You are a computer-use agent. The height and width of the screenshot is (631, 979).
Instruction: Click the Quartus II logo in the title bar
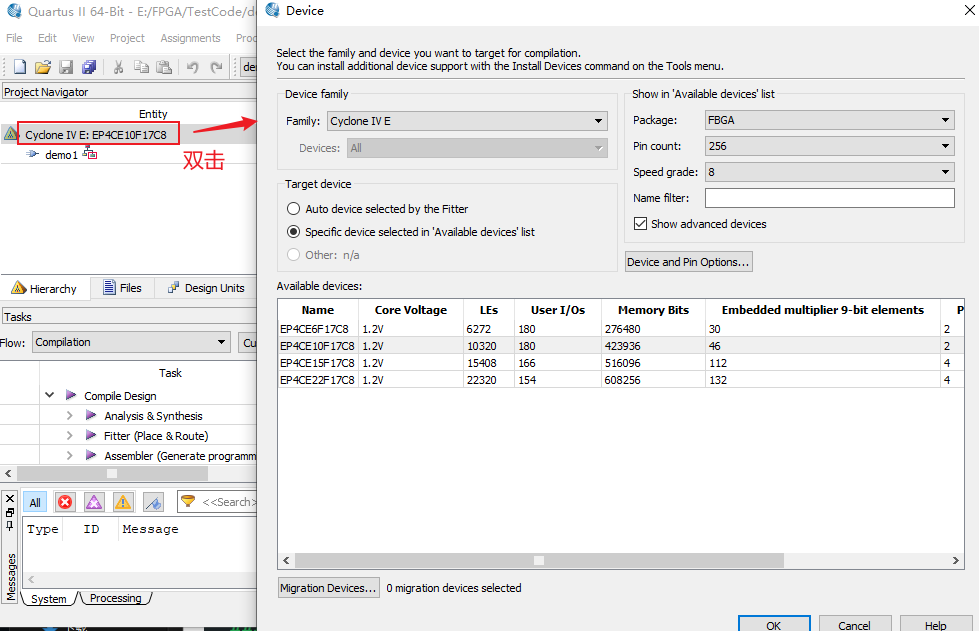tap(14, 11)
